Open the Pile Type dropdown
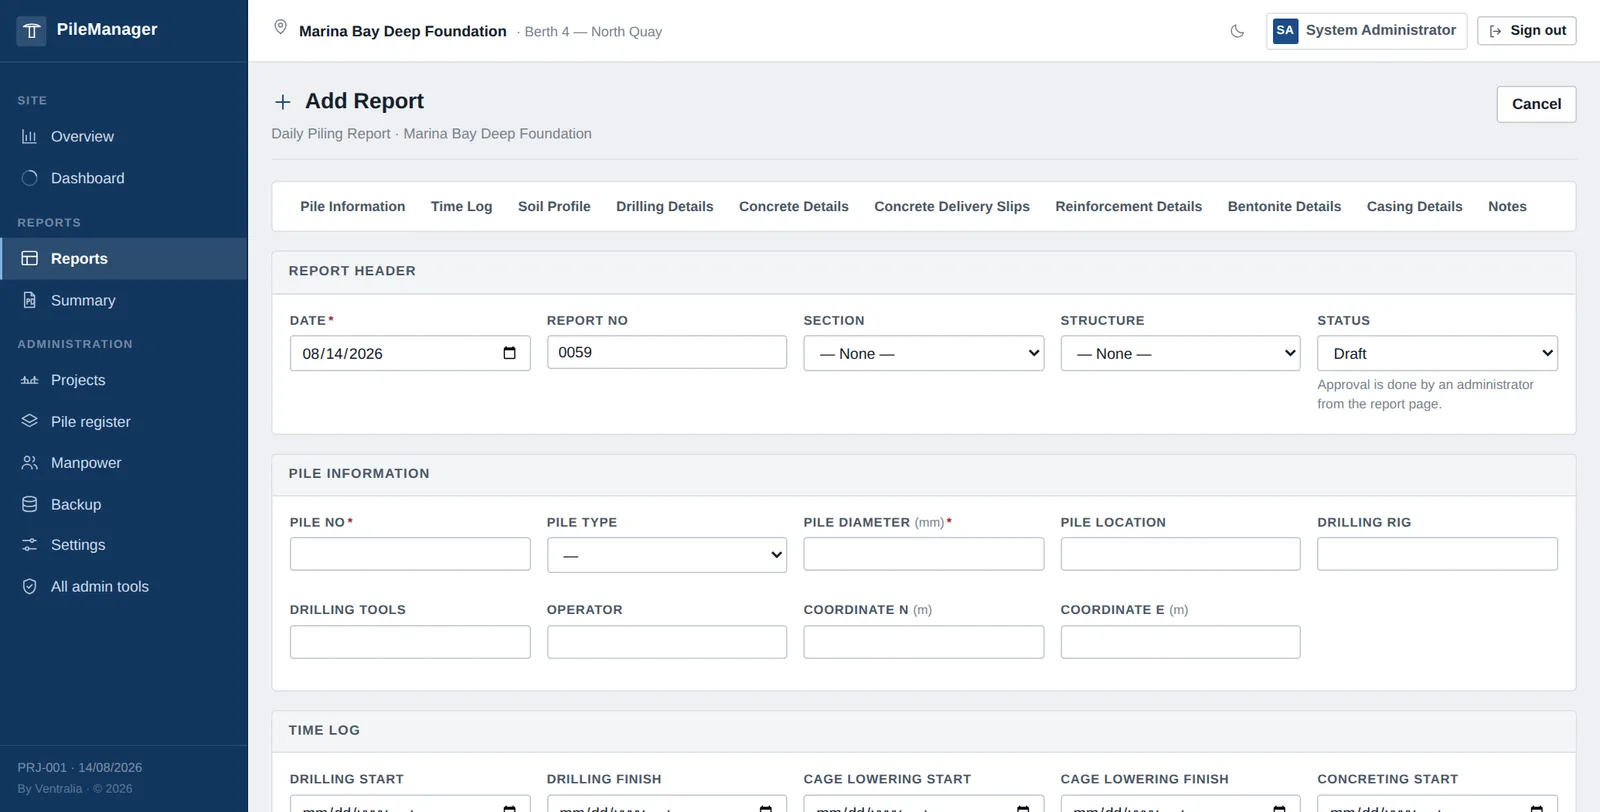Viewport: 1600px width, 812px height. (x=667, y=555)
